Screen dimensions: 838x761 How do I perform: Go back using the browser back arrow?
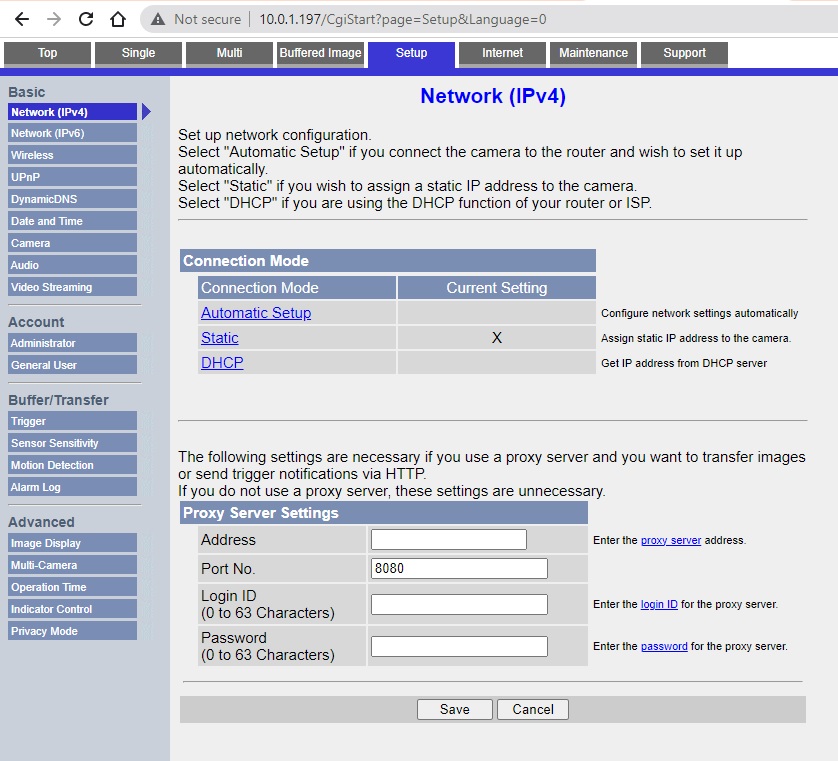[22, 20]
